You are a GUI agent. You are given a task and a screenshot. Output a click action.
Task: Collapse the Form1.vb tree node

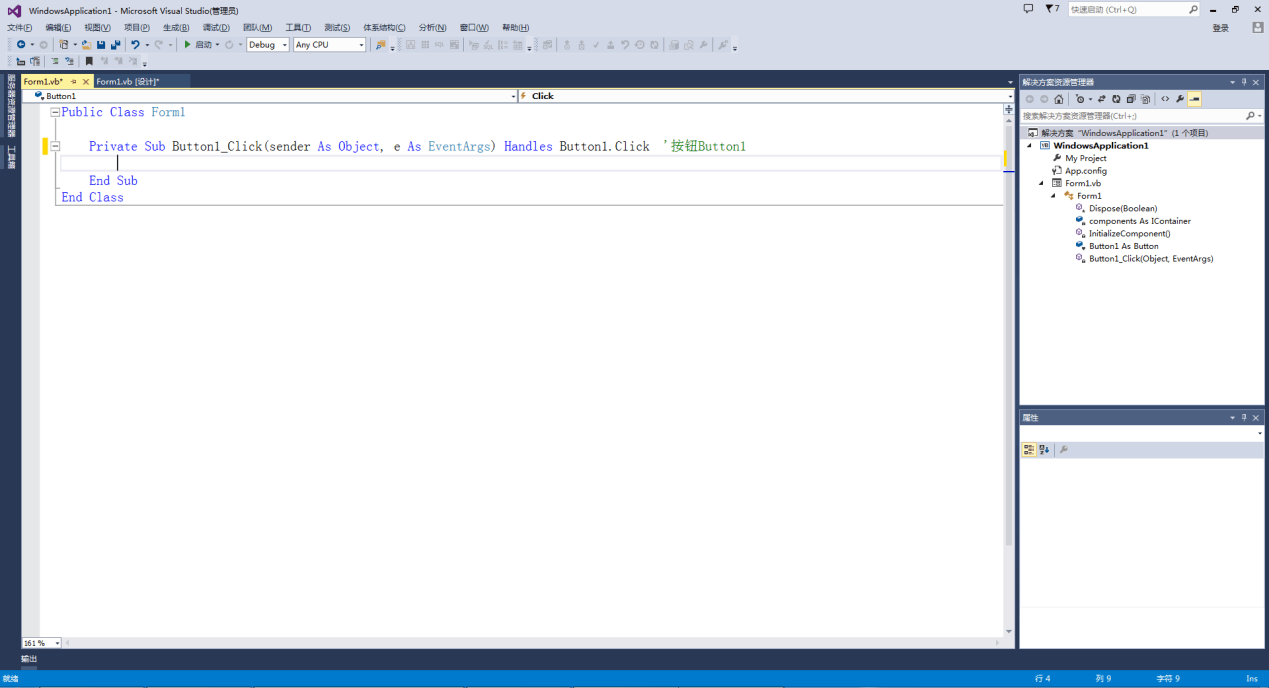point(1041,183)
